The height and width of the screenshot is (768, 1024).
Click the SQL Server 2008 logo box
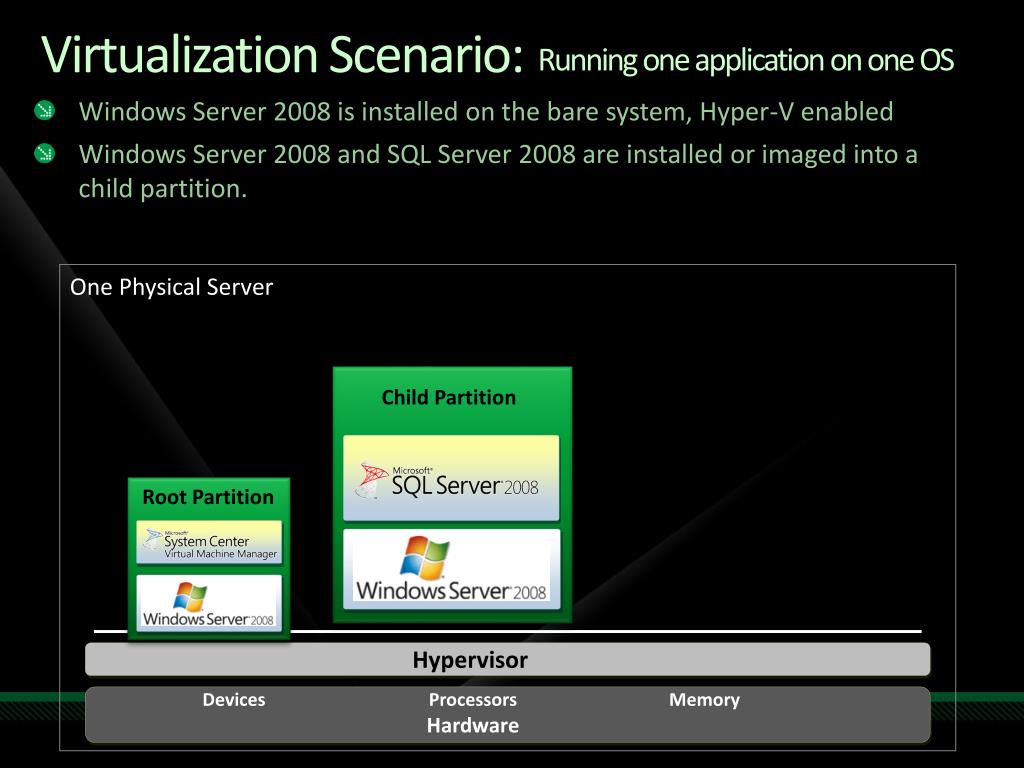451,478
